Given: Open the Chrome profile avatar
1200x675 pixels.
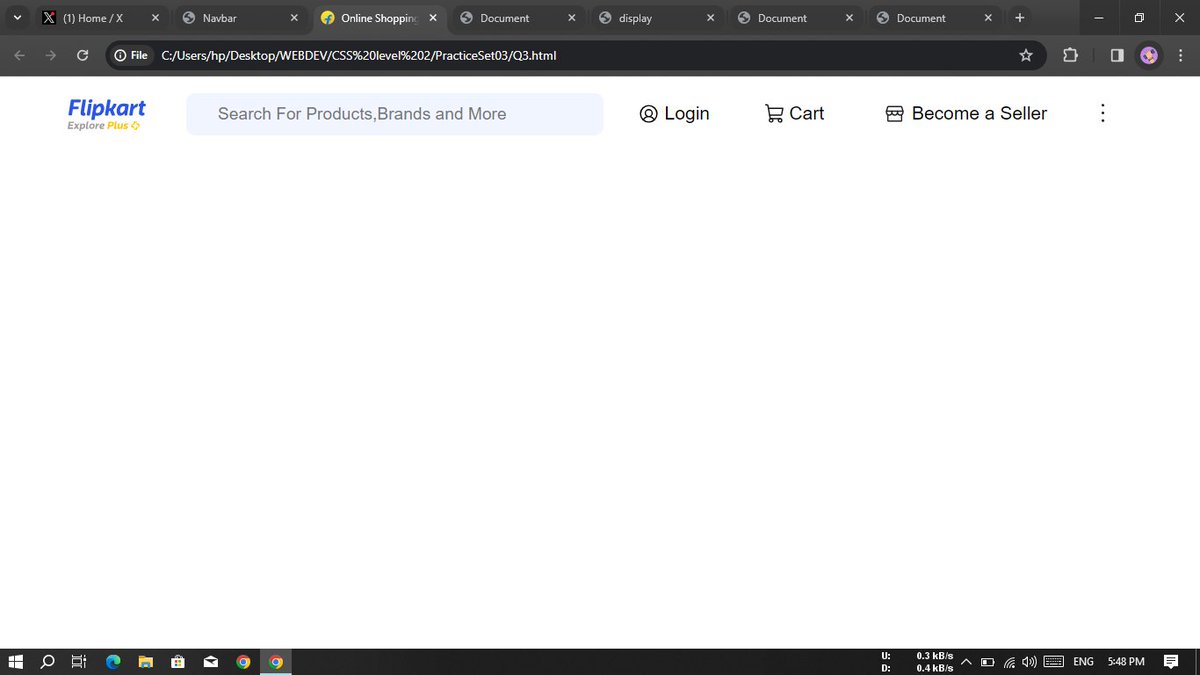Looking at the screenshot, I should pos(1149,55).
